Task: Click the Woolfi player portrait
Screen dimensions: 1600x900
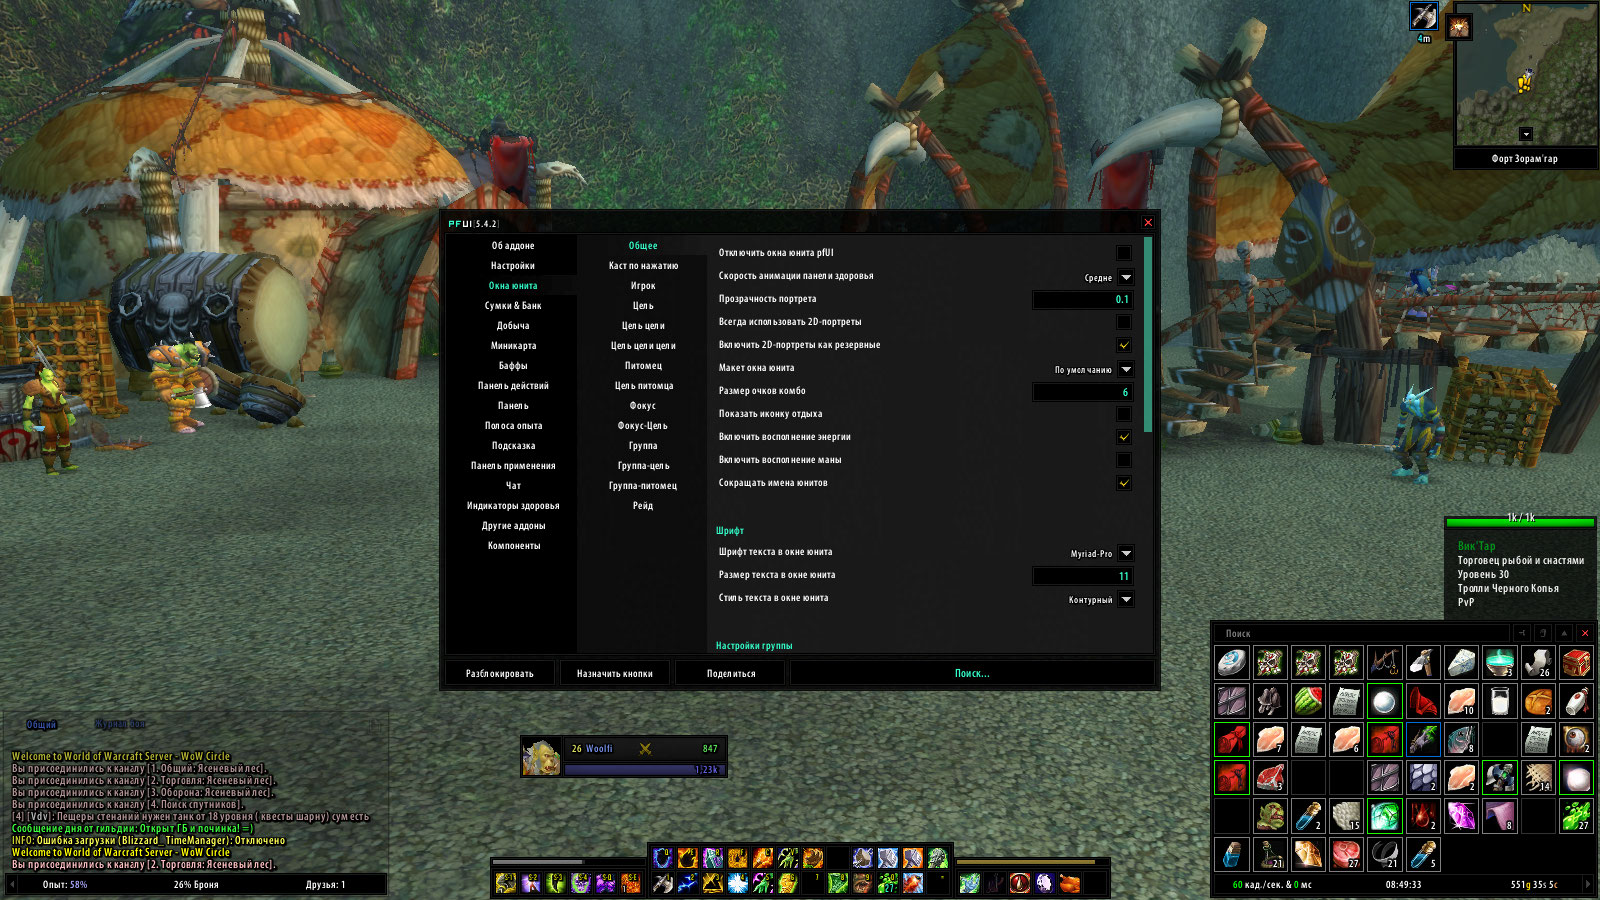Action: (541, 758)
